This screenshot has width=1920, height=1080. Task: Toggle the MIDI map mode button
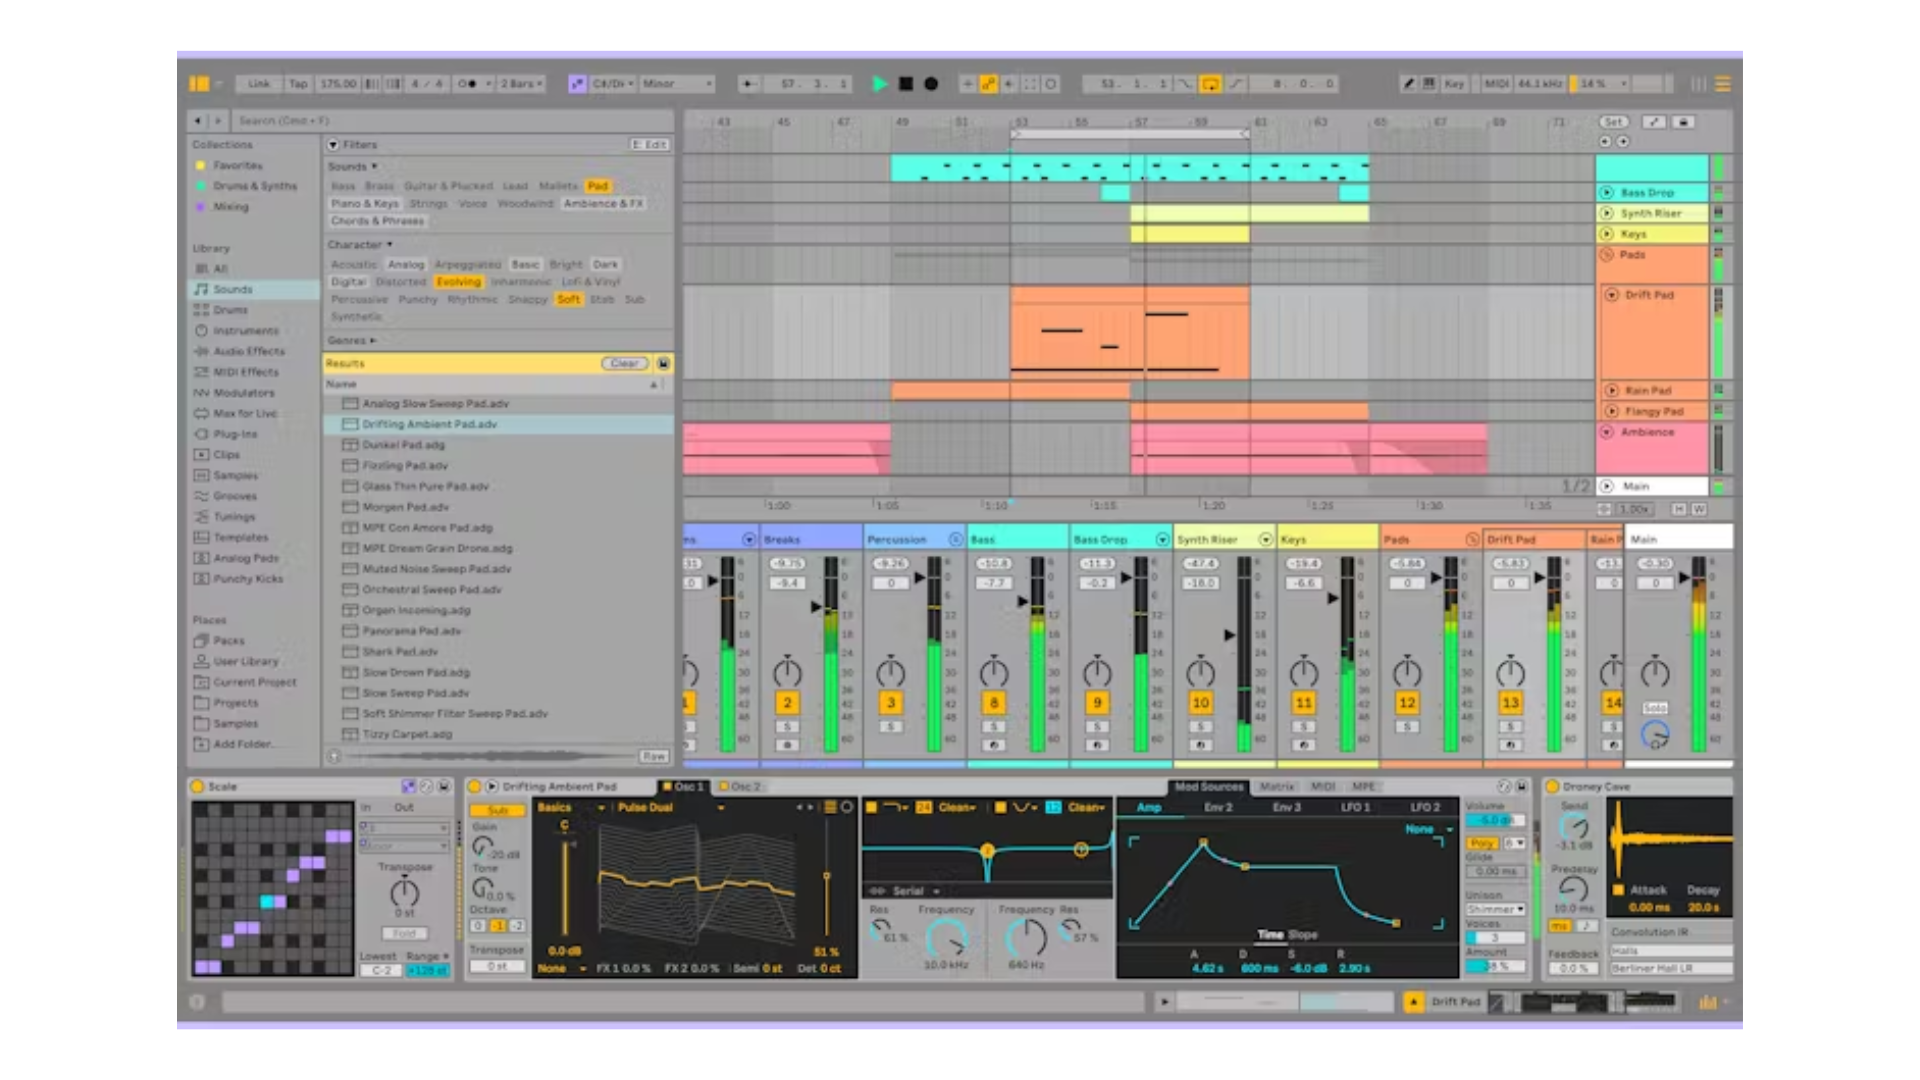[x=1496, y=84]
